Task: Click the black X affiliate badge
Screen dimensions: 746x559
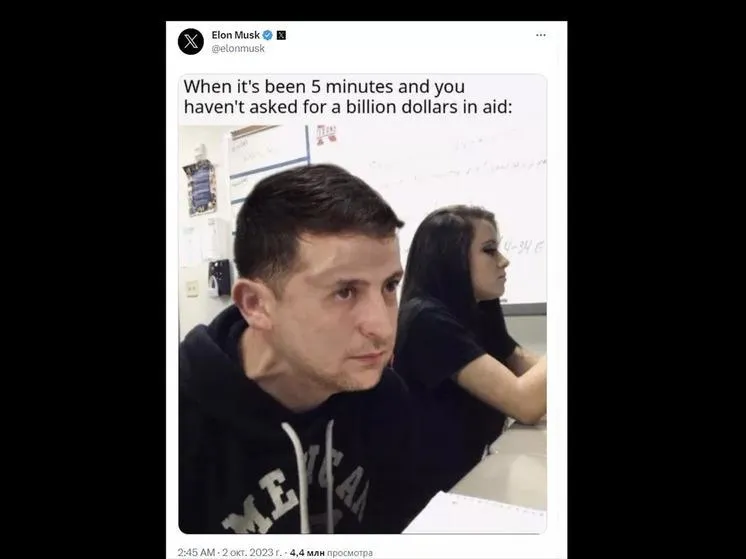Action: [x=281, y=35]
